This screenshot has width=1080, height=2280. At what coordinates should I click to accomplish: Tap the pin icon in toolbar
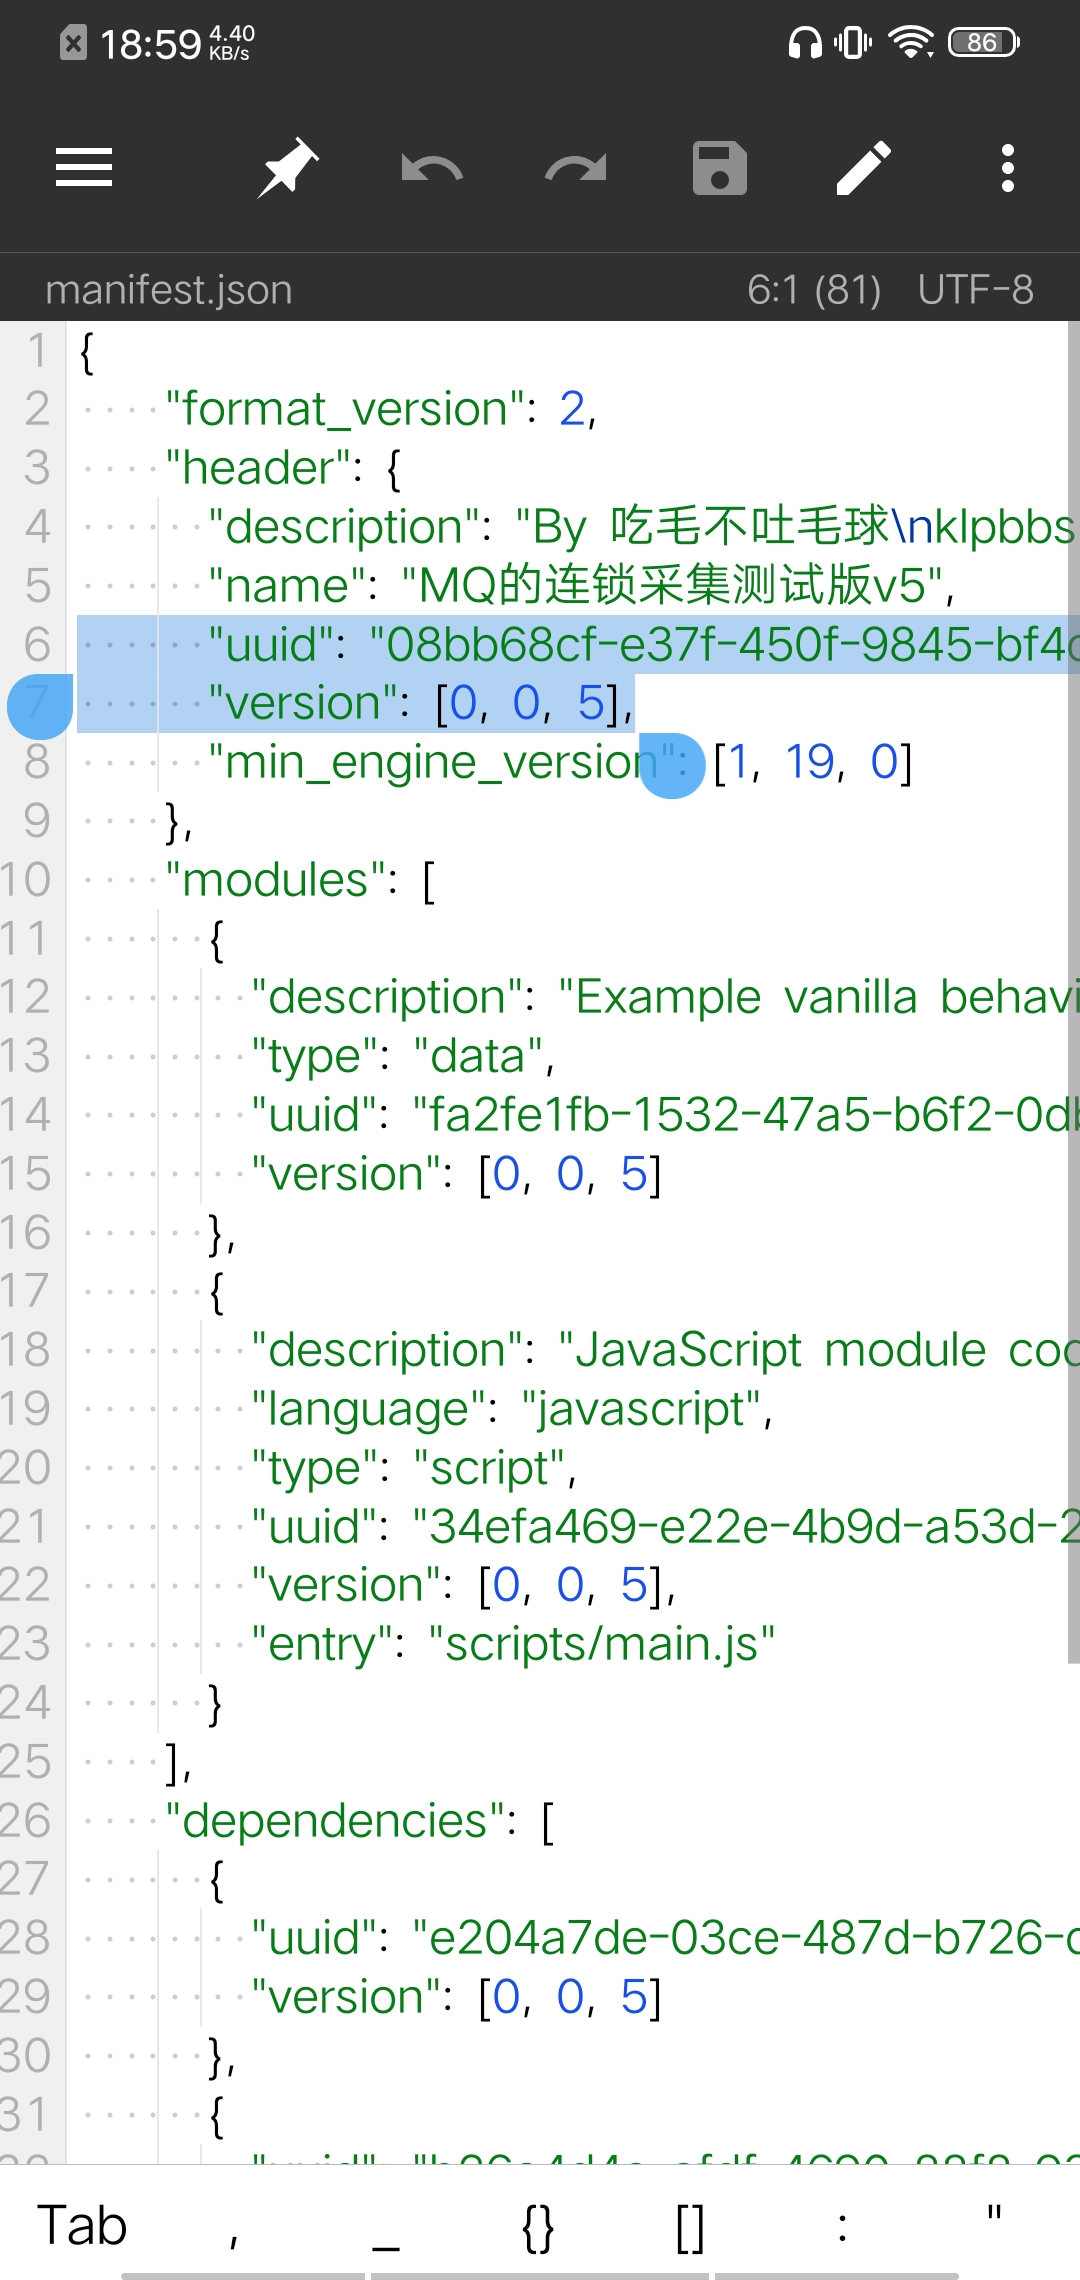click(288, 167)
